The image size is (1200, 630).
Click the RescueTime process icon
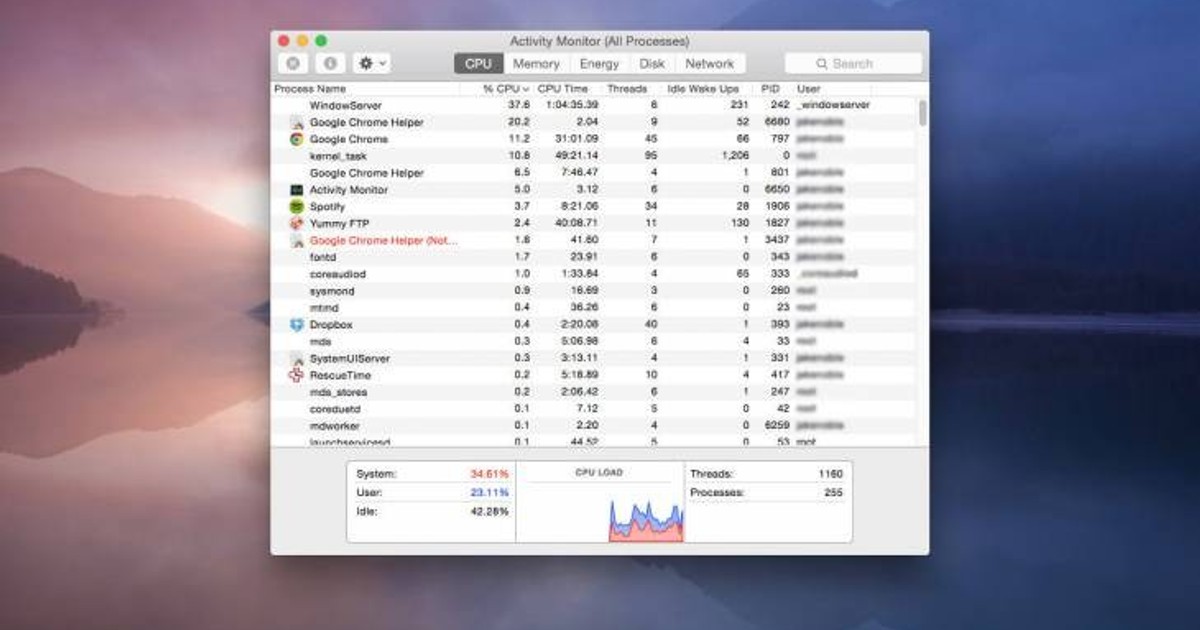click(296, 375)
